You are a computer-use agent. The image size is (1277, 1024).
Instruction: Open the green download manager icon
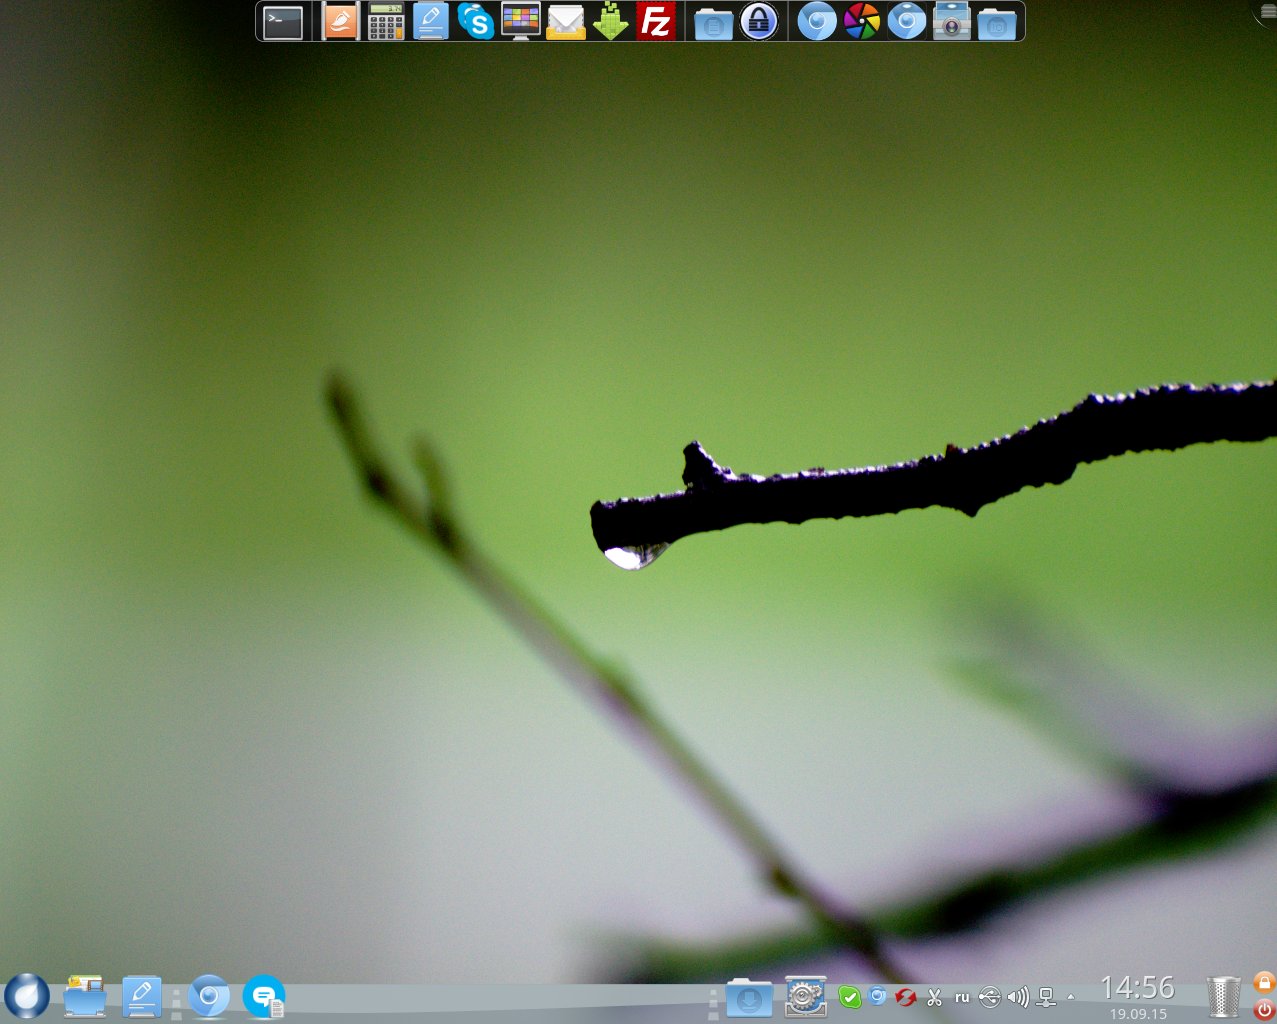(610, 22)
